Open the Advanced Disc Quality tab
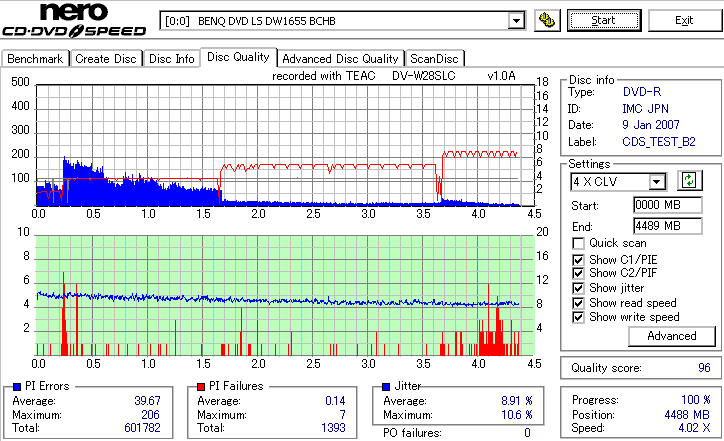This screenshot has width=724, height=441. [340, 59]
